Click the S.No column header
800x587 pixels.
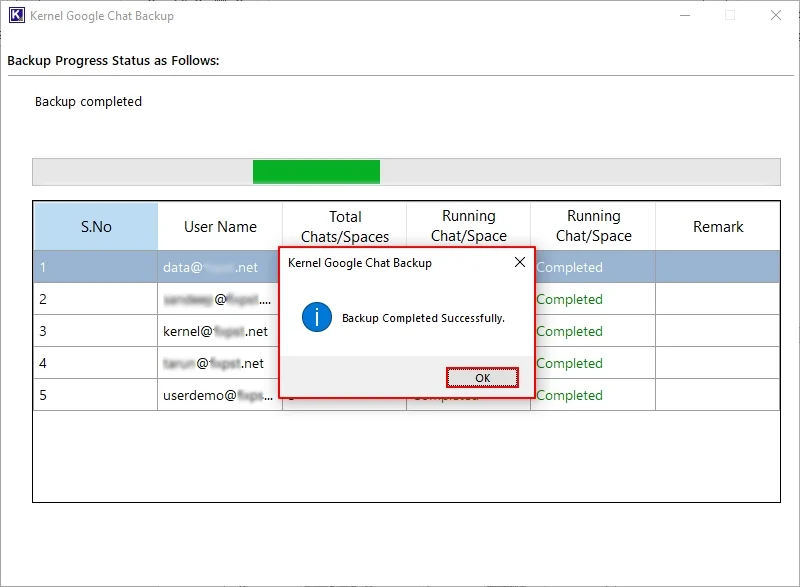tap(95, 227)
